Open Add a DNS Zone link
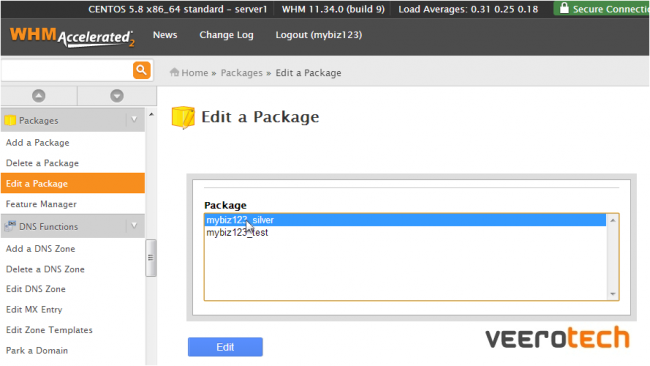This screenshot has height=366, width=650. click(40, 249)
